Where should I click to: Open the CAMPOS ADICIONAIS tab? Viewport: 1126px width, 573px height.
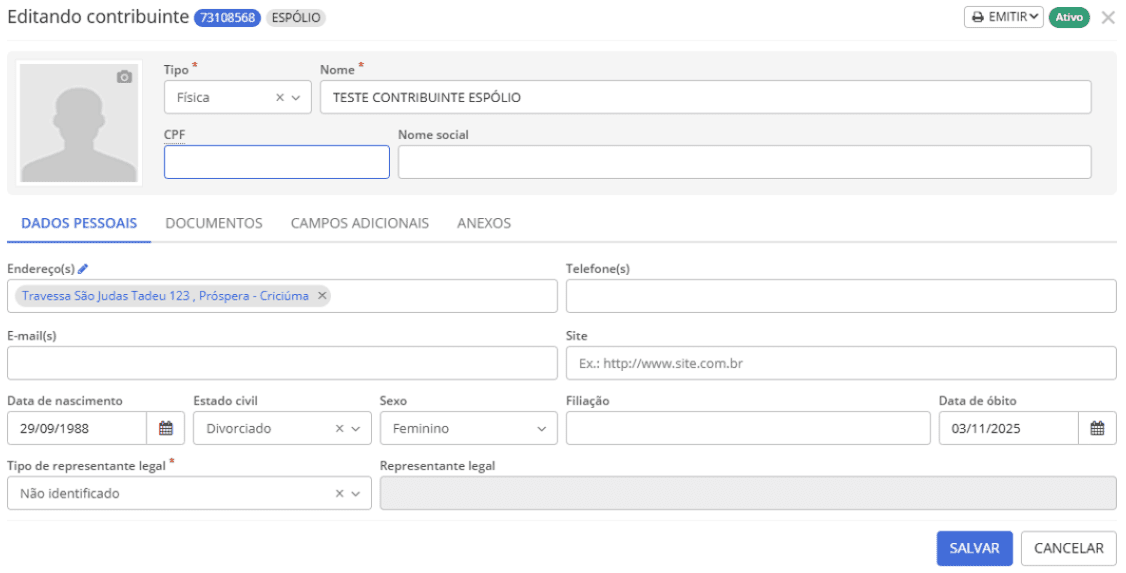[x=360, y=223]
